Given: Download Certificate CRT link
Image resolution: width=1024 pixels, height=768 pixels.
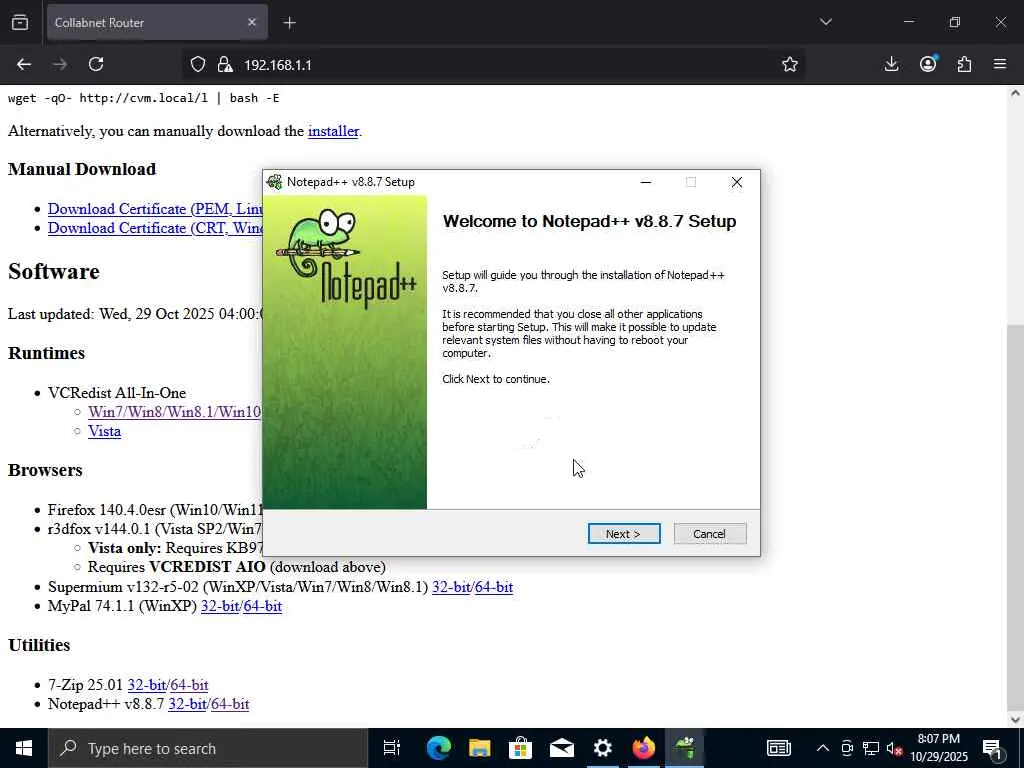Looking at the screenshot, I should tap(155, 228).
